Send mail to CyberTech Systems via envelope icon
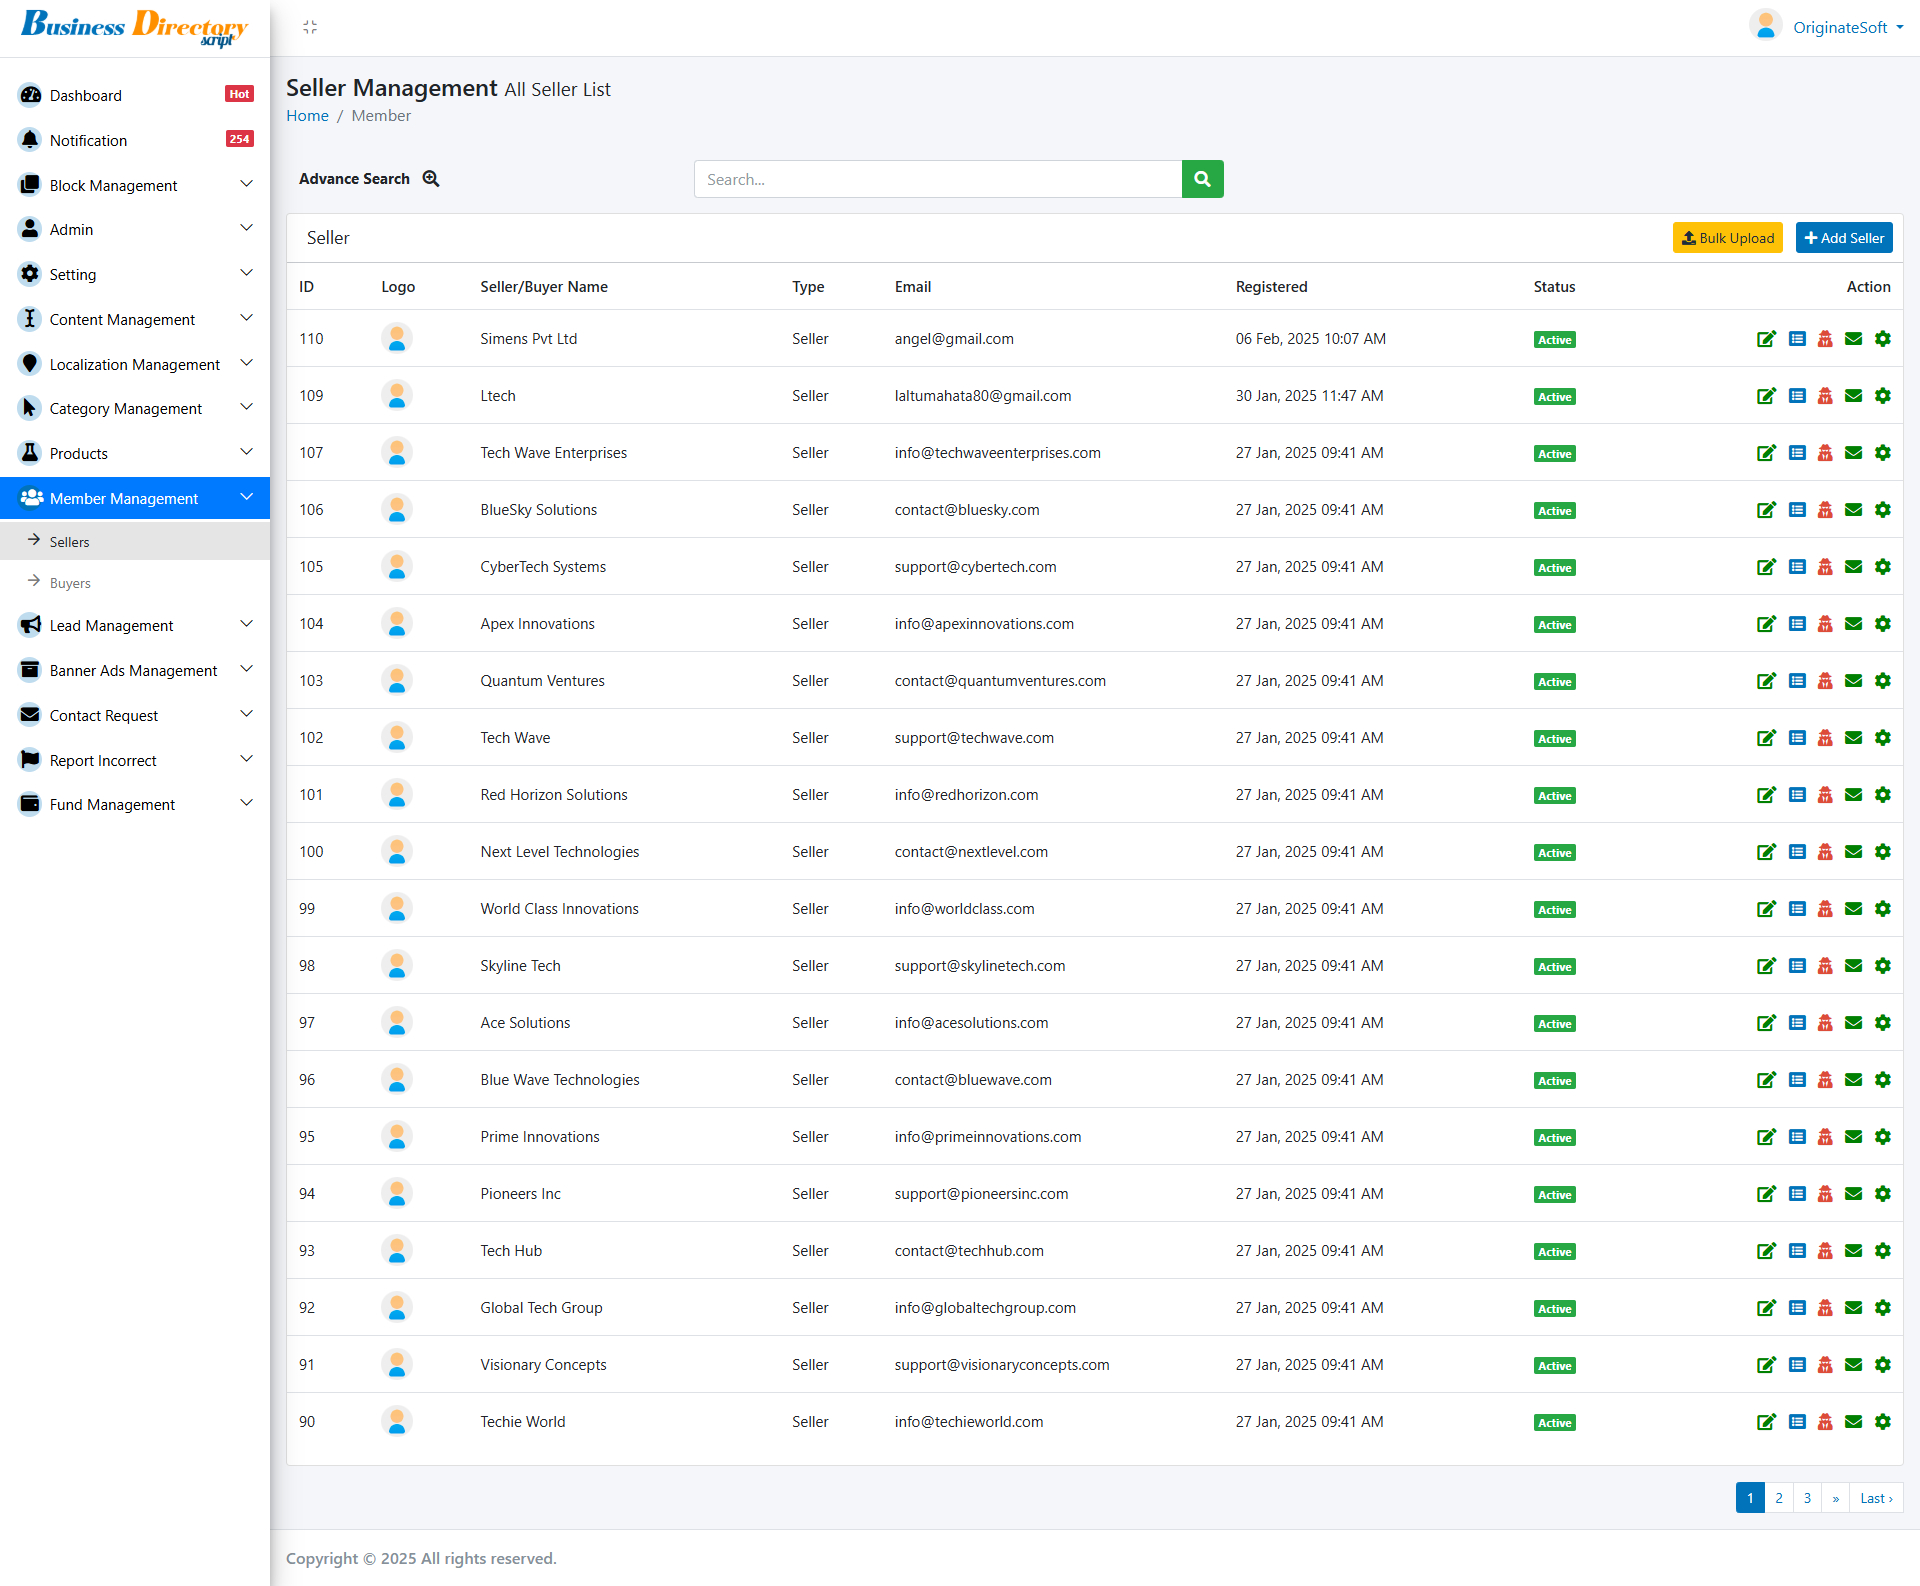This screenshot has height=1586, width=1920. (1853, 567)
